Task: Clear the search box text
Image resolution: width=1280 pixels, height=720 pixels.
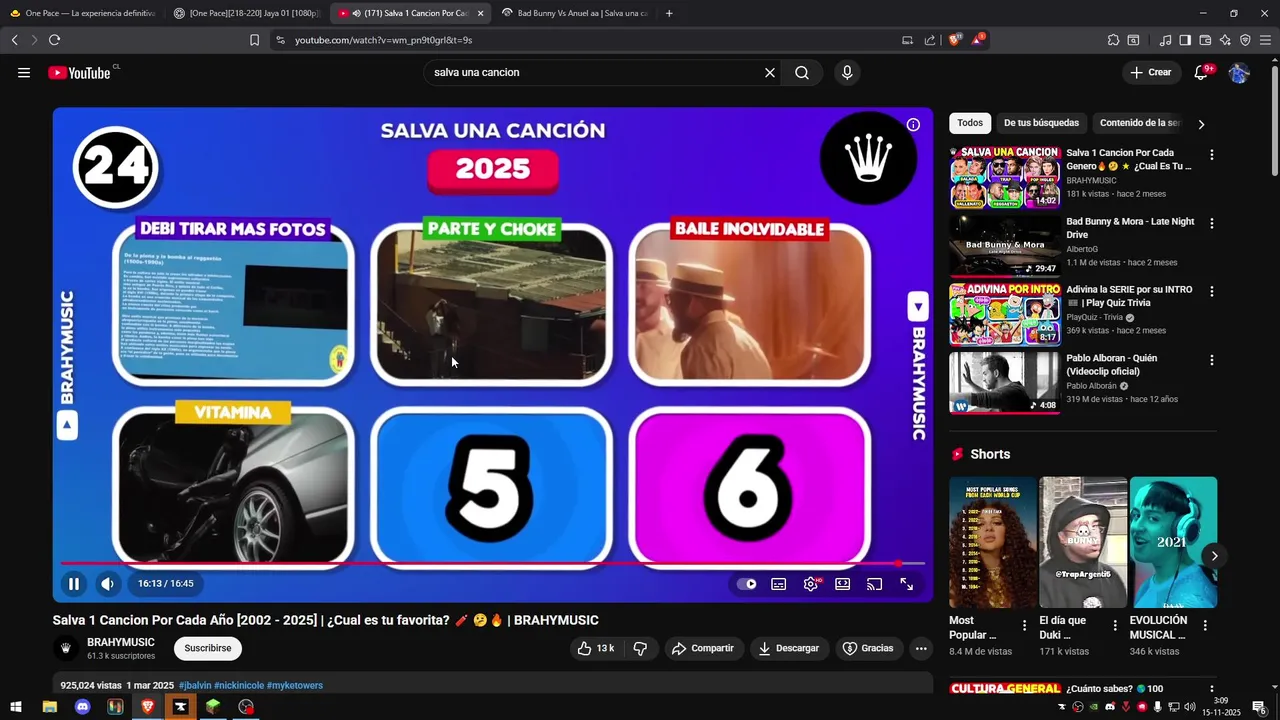Action: (x=770, y=72)
